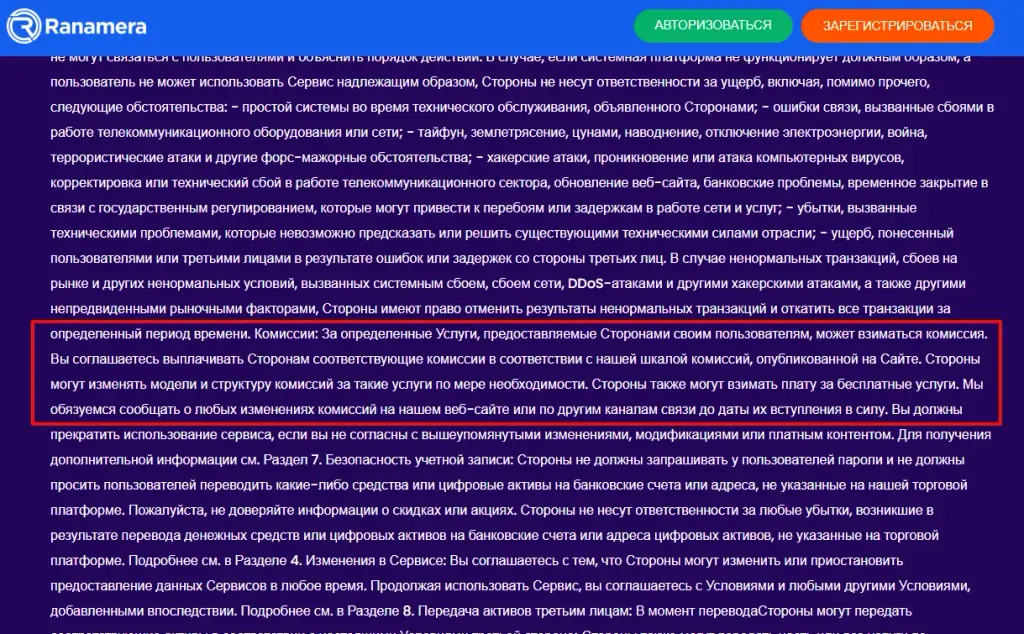Click the orange ЗАРЕГИСТРИРОВАТЬСЯ button
The height and width of the screenshot is (634, 1024).
coord(897,26)
